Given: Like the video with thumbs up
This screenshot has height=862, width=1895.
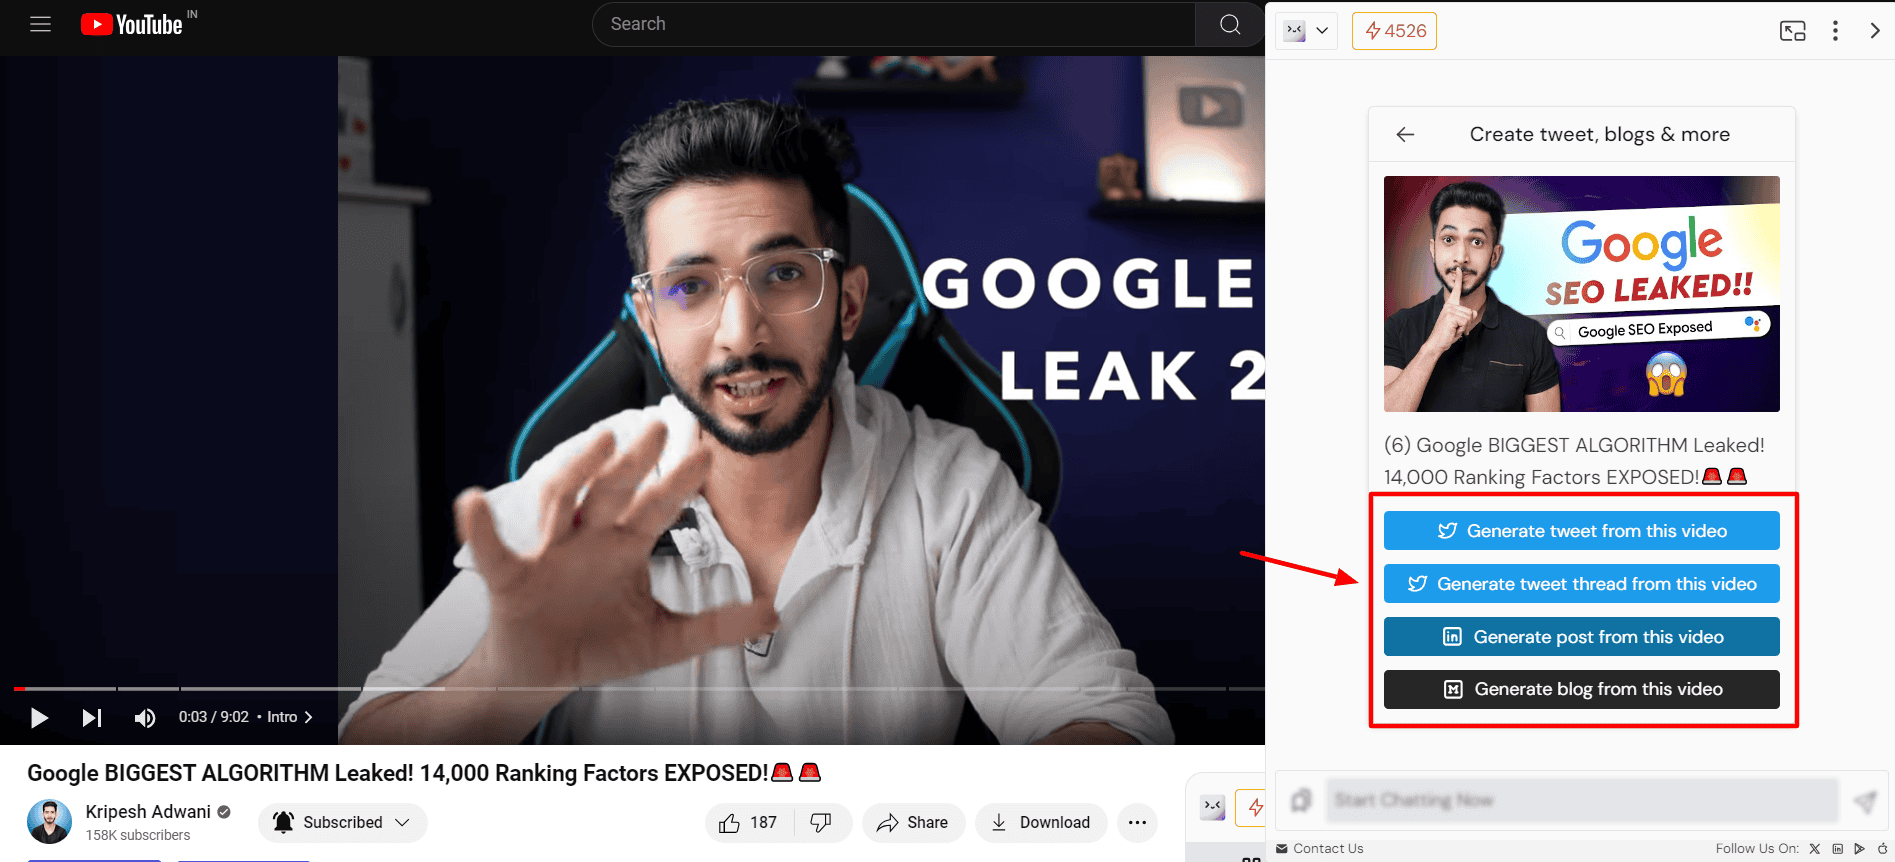Looking at the screenshot, I should pyautogui.click(x=749, y=822).
